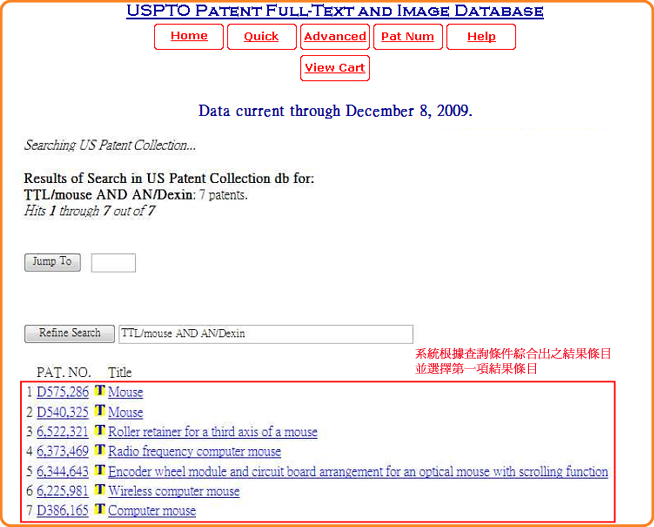Select the 'Searching US Patent Collection...' text
This screenshot has height=527, width=654.
pos(110,145)
